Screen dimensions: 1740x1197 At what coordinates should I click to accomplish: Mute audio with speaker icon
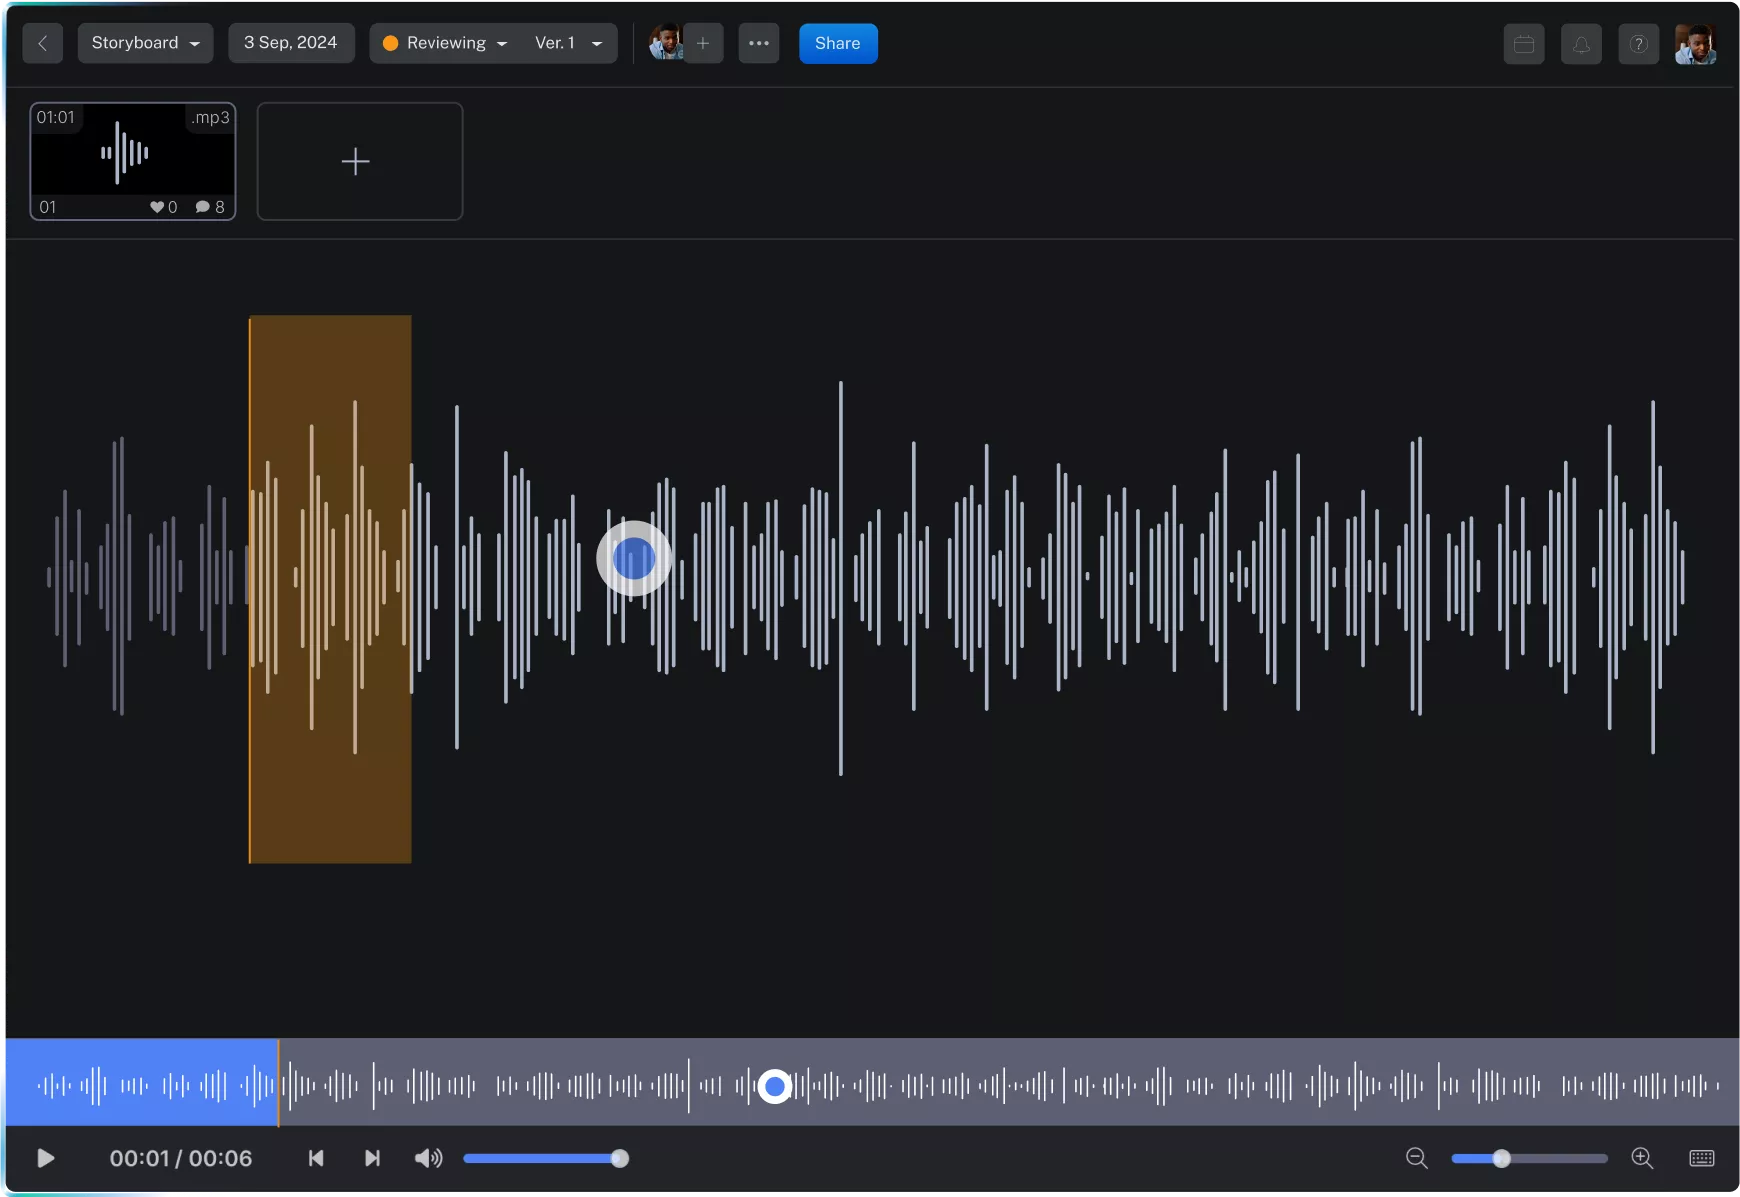(x=428, y=1158)
